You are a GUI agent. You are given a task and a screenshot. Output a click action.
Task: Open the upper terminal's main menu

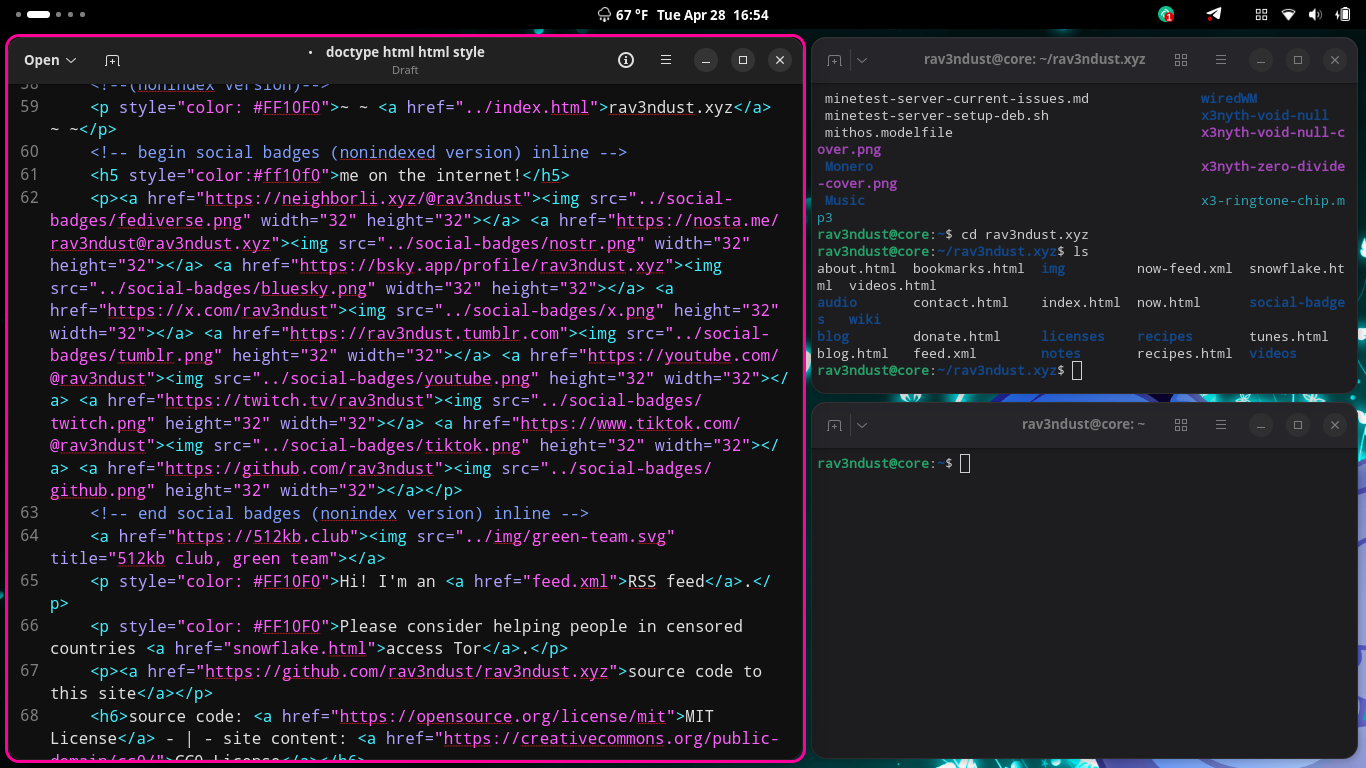tap(1219, 60)
